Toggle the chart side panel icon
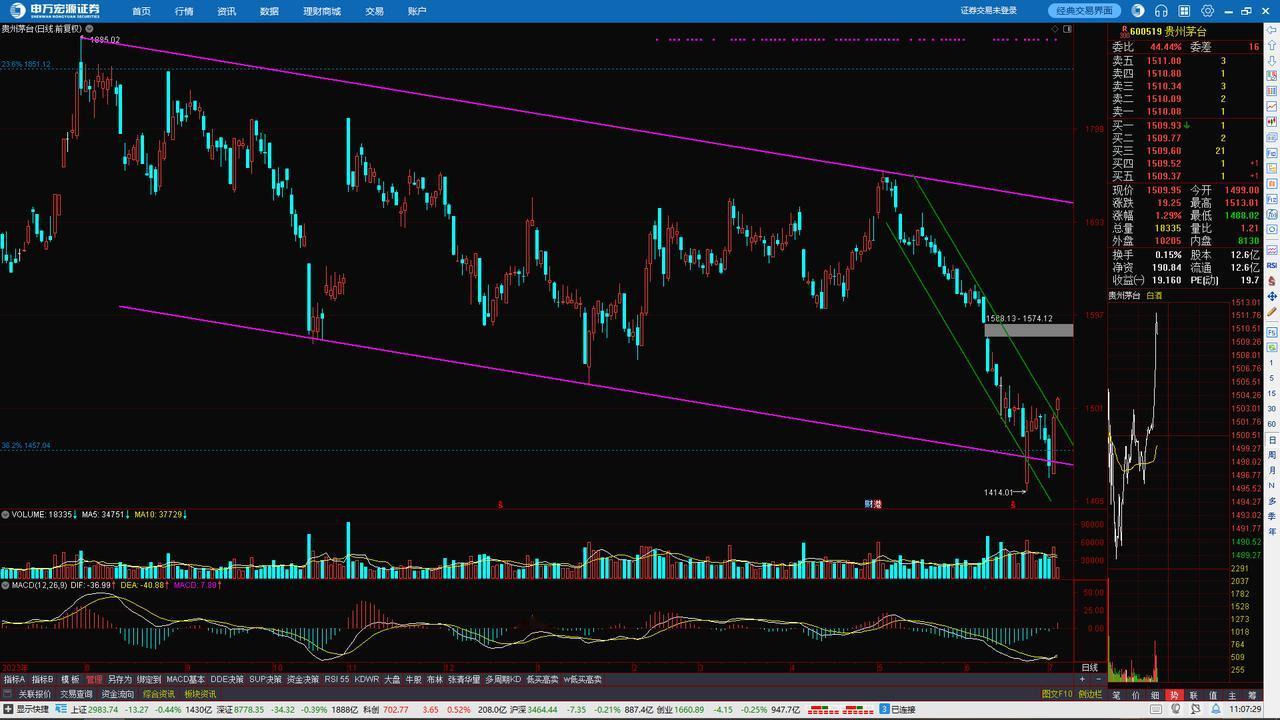 pyautogui.click(x=1068, y=29)
